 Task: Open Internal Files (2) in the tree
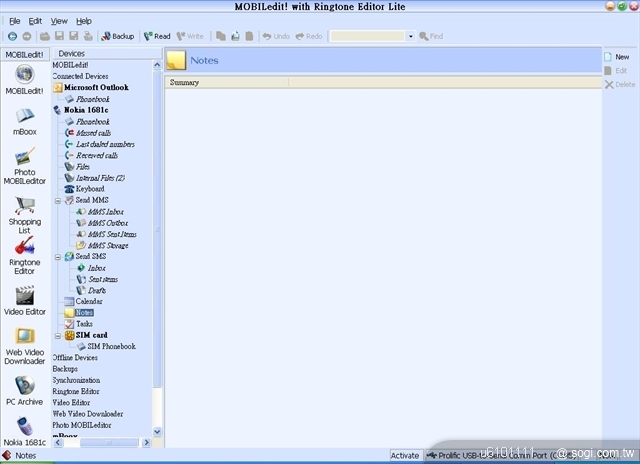coord(100,178)
